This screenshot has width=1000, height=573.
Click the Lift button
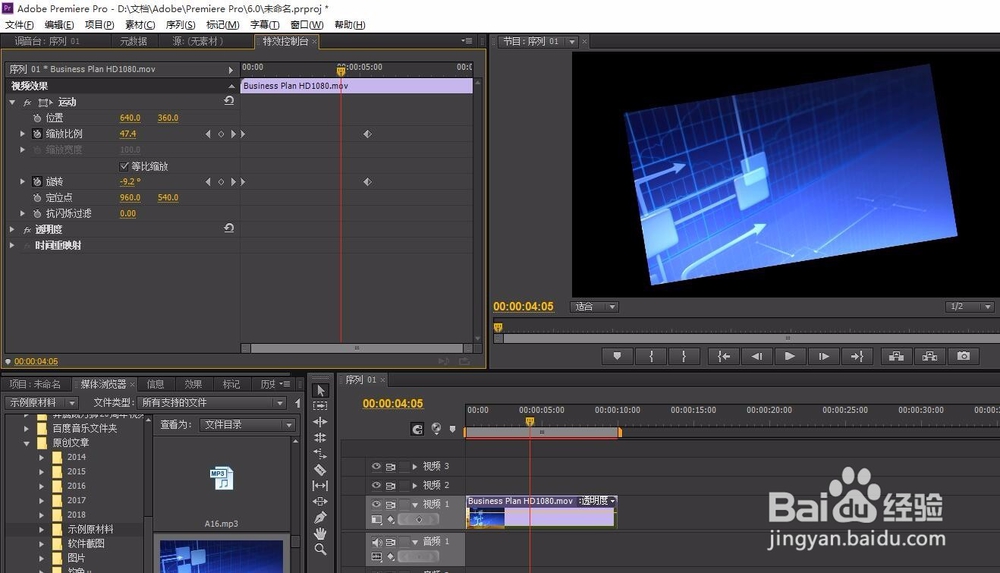pyautogui.click(x=896, y=356)
